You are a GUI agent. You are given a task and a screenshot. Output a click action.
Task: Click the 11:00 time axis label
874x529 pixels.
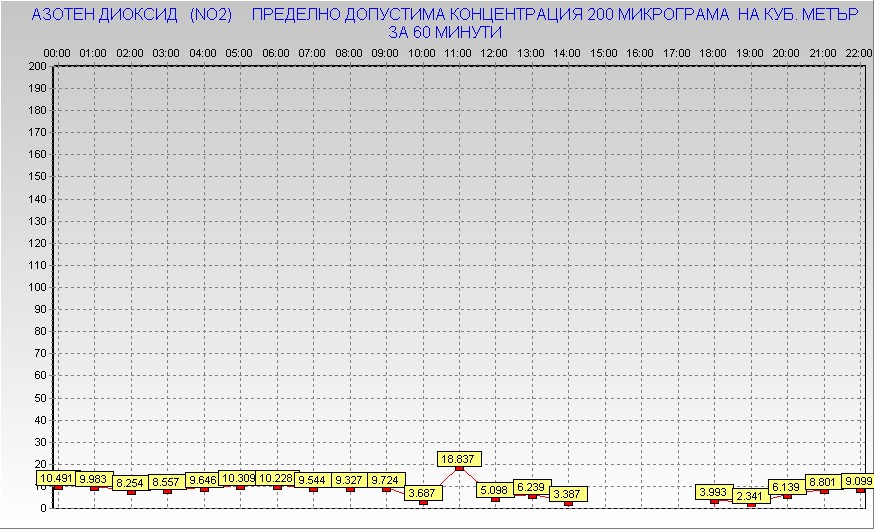pyautogui.click(x=458, y=53)
